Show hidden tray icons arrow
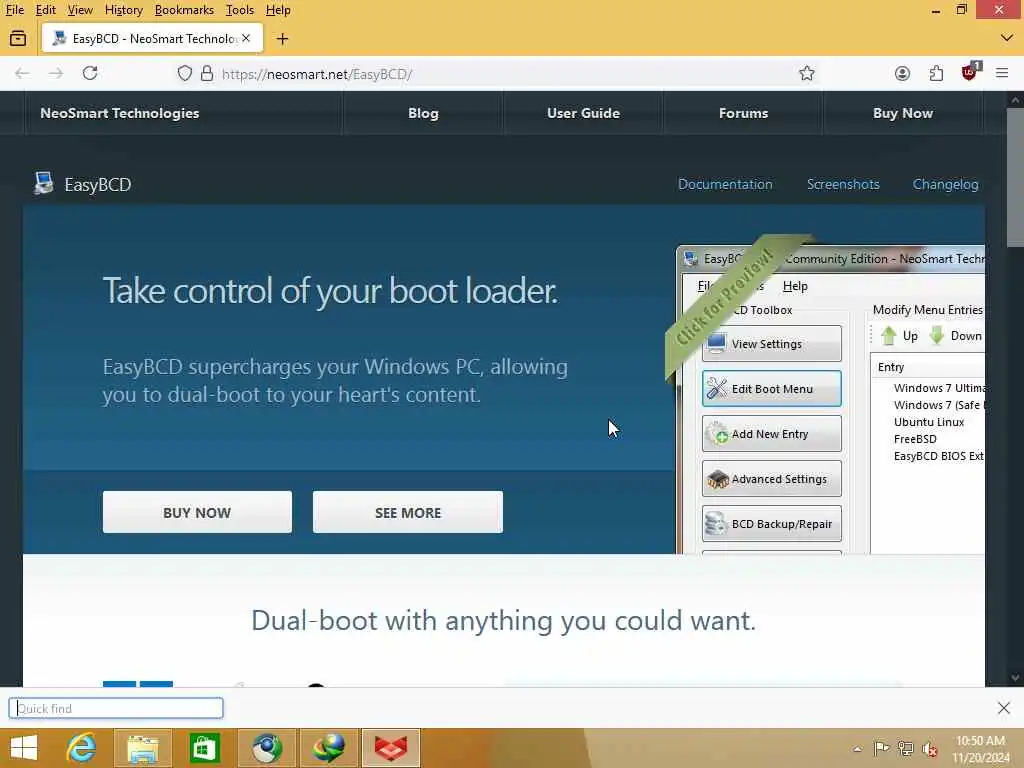Viewport: 1024px width, 768px height. tap(857, 749)
